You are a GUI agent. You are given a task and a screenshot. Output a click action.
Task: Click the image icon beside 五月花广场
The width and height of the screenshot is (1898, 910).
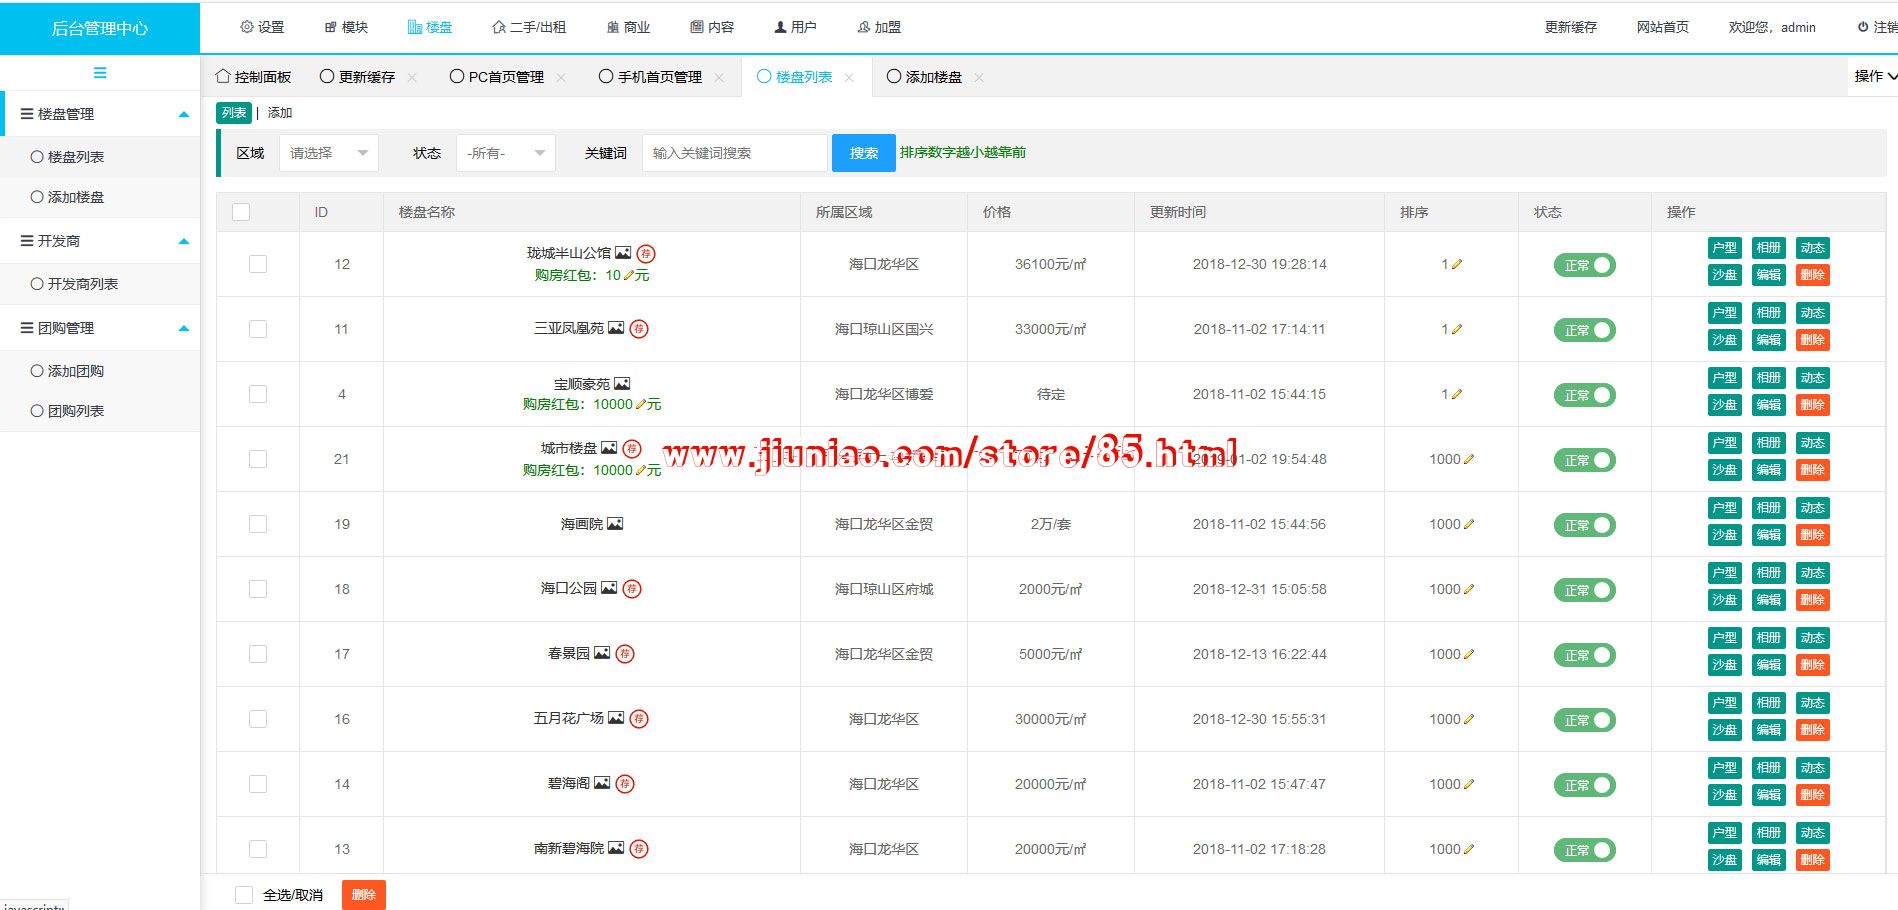point(616,718)
